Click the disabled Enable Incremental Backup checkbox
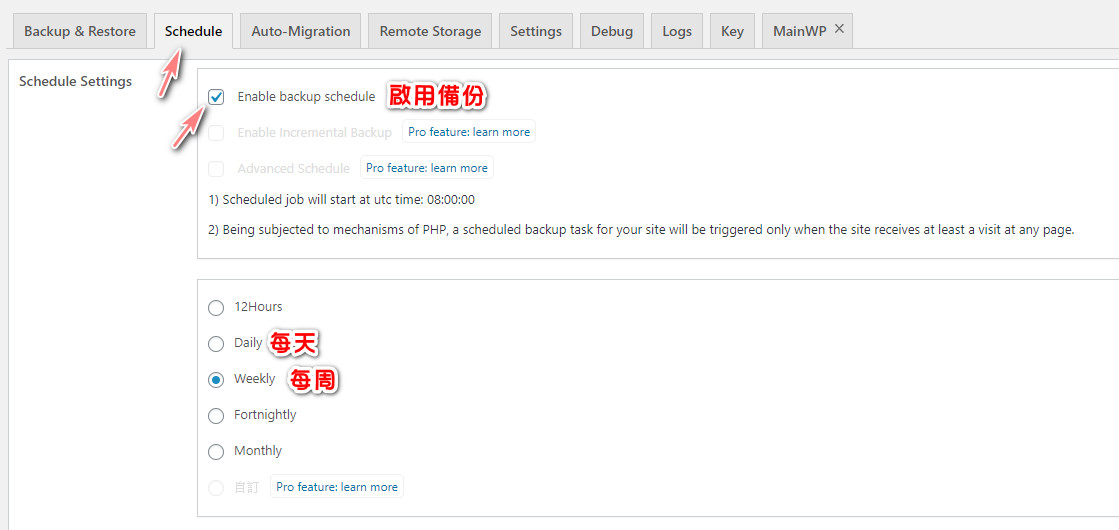Viewport: 1119px width, 530px height. pos(216,133)
